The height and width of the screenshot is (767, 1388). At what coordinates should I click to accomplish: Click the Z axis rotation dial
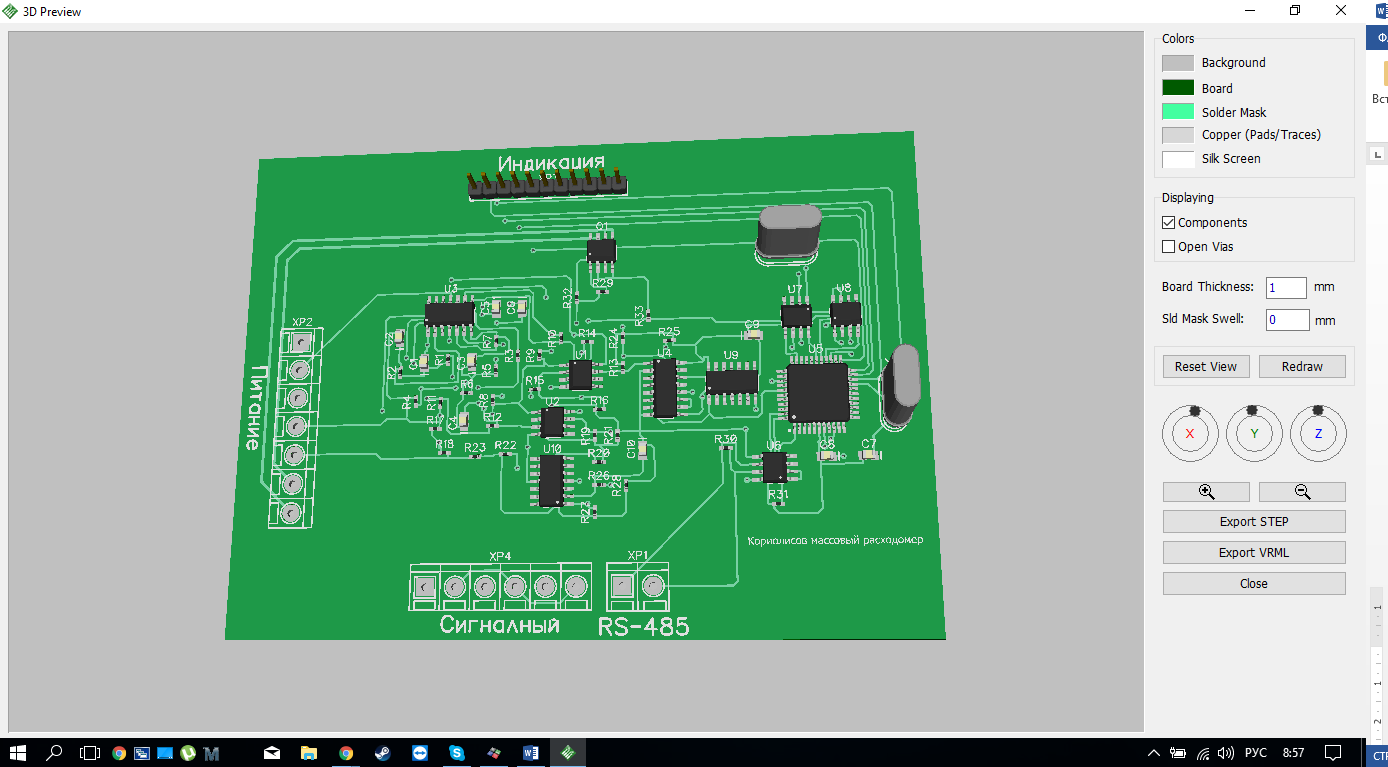[x=1318, y=433]
